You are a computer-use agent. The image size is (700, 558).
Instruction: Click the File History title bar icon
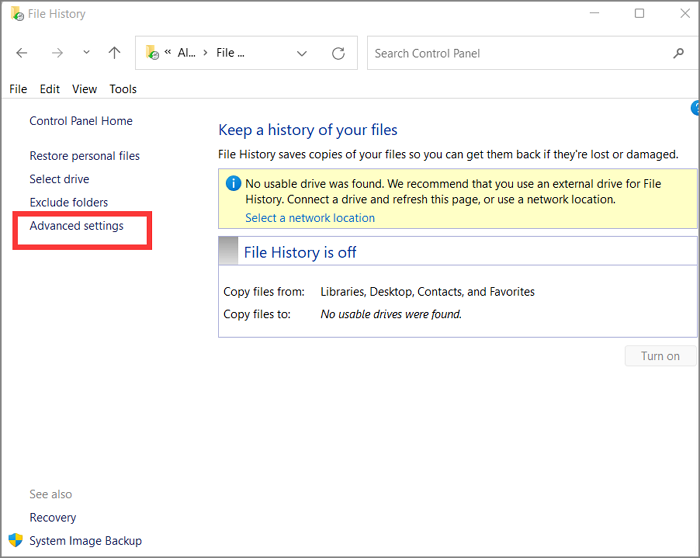pos(16,14)
